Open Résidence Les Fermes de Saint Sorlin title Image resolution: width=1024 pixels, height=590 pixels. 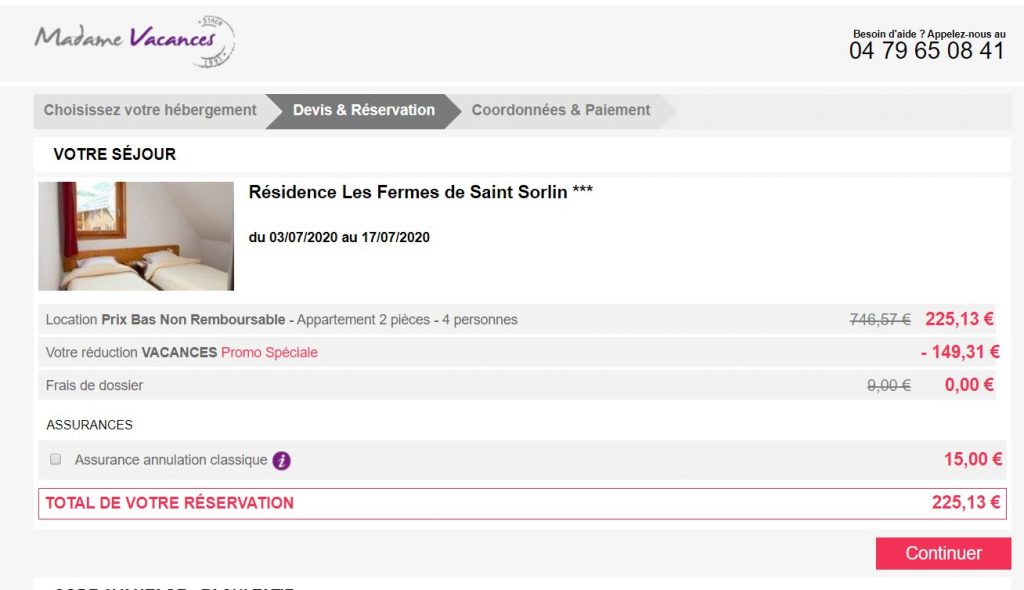click(420, 192)
